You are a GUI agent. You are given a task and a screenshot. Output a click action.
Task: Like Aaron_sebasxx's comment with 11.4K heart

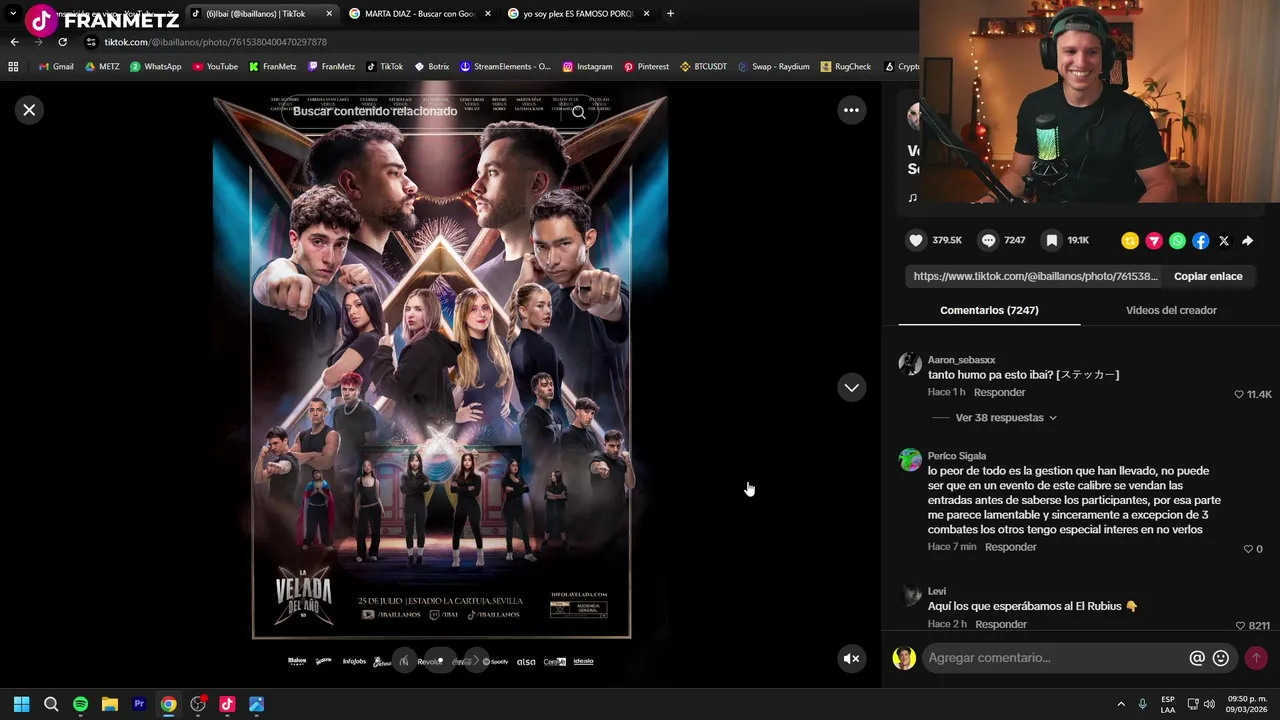(1239, 395)
